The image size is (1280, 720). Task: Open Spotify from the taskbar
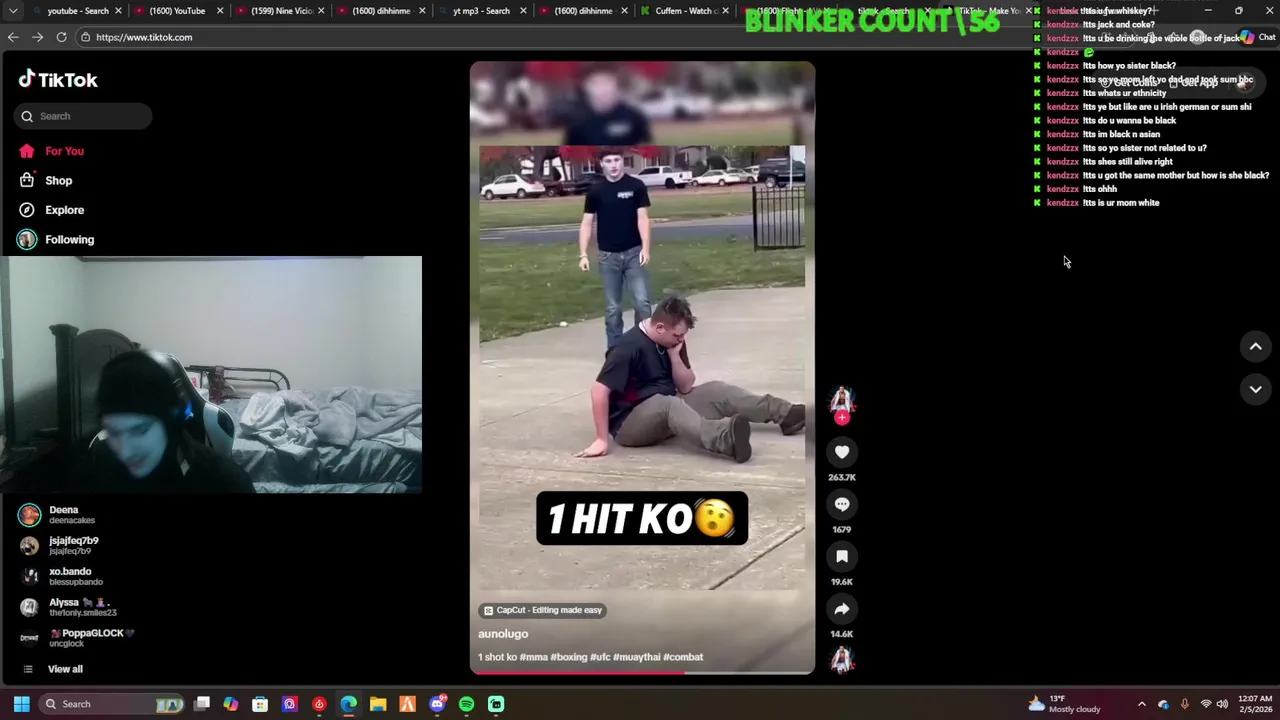(x=466, y=704)
